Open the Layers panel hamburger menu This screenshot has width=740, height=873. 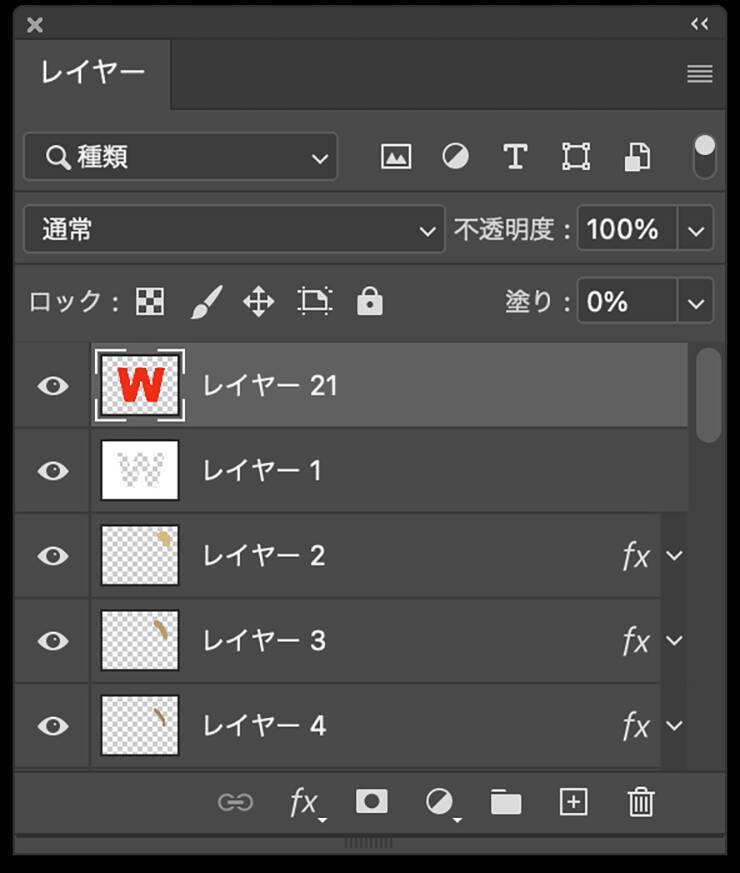700,74
